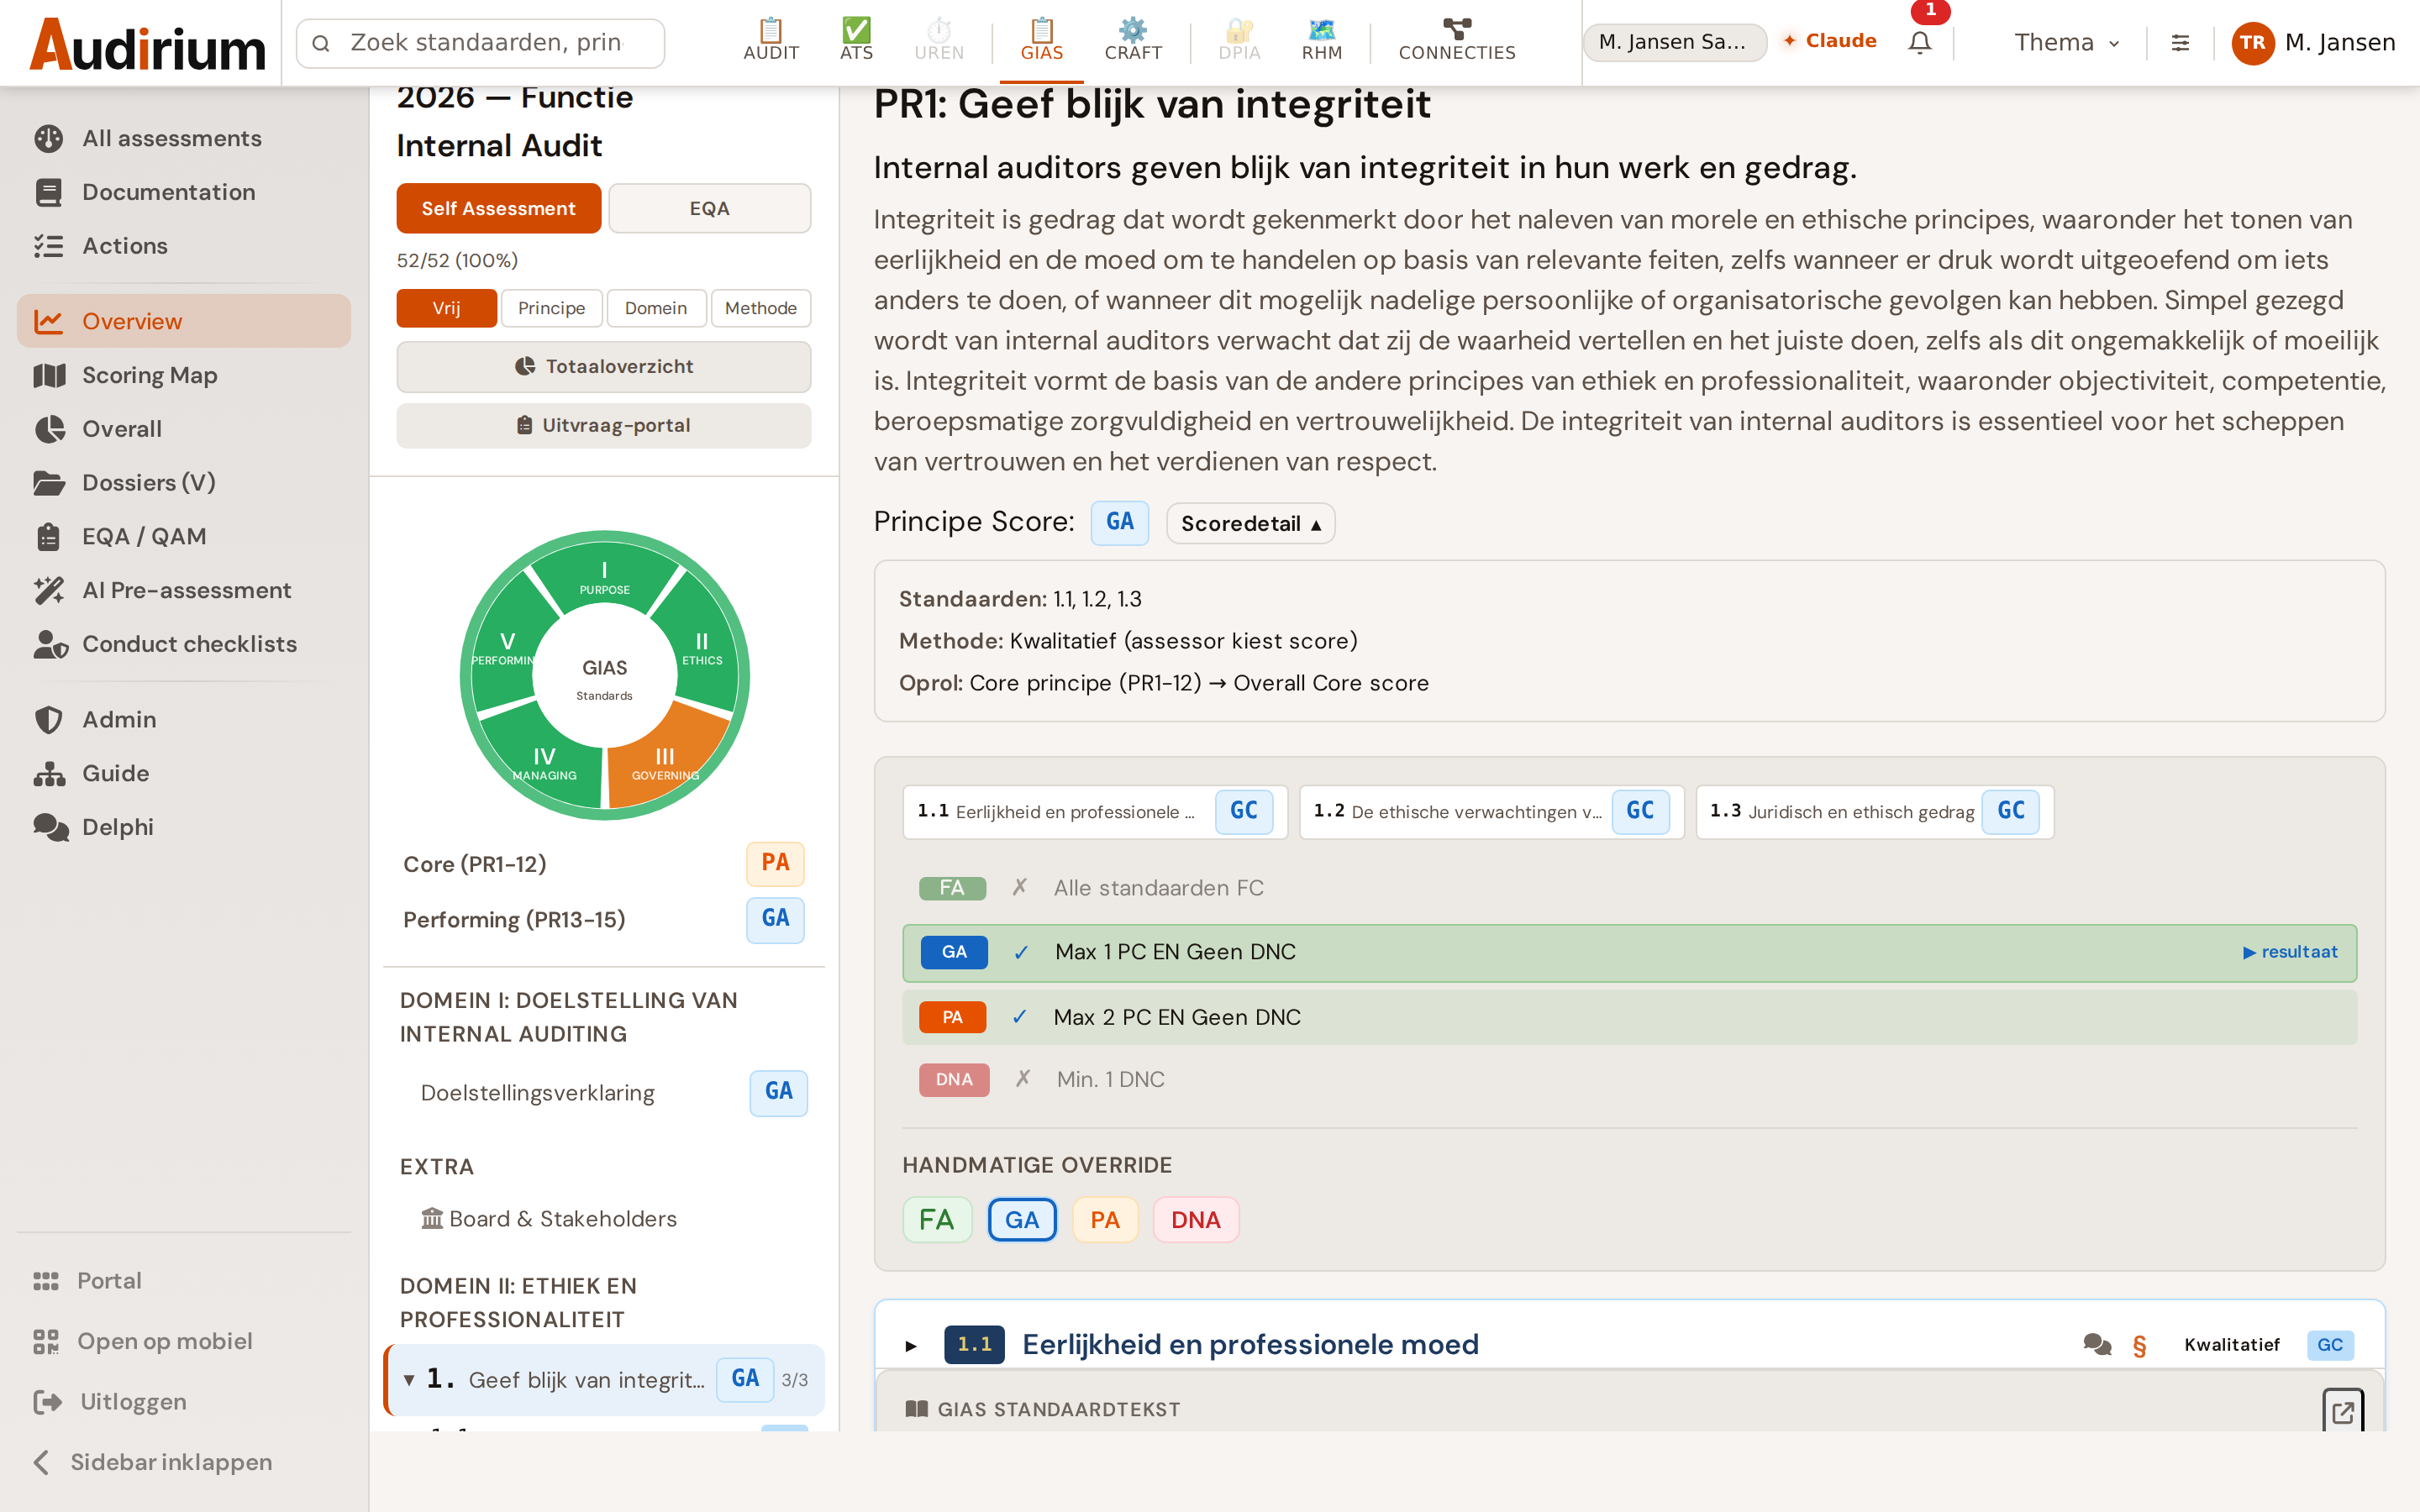Select the Methode navigation mode
Viewport: 2420px width, 1512px height.
[760, 308]
